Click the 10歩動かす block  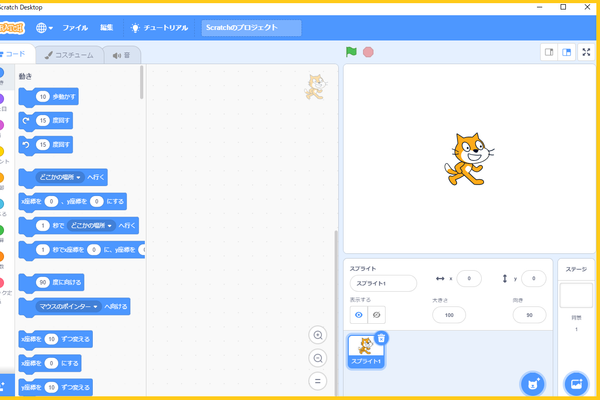(49, 97)
